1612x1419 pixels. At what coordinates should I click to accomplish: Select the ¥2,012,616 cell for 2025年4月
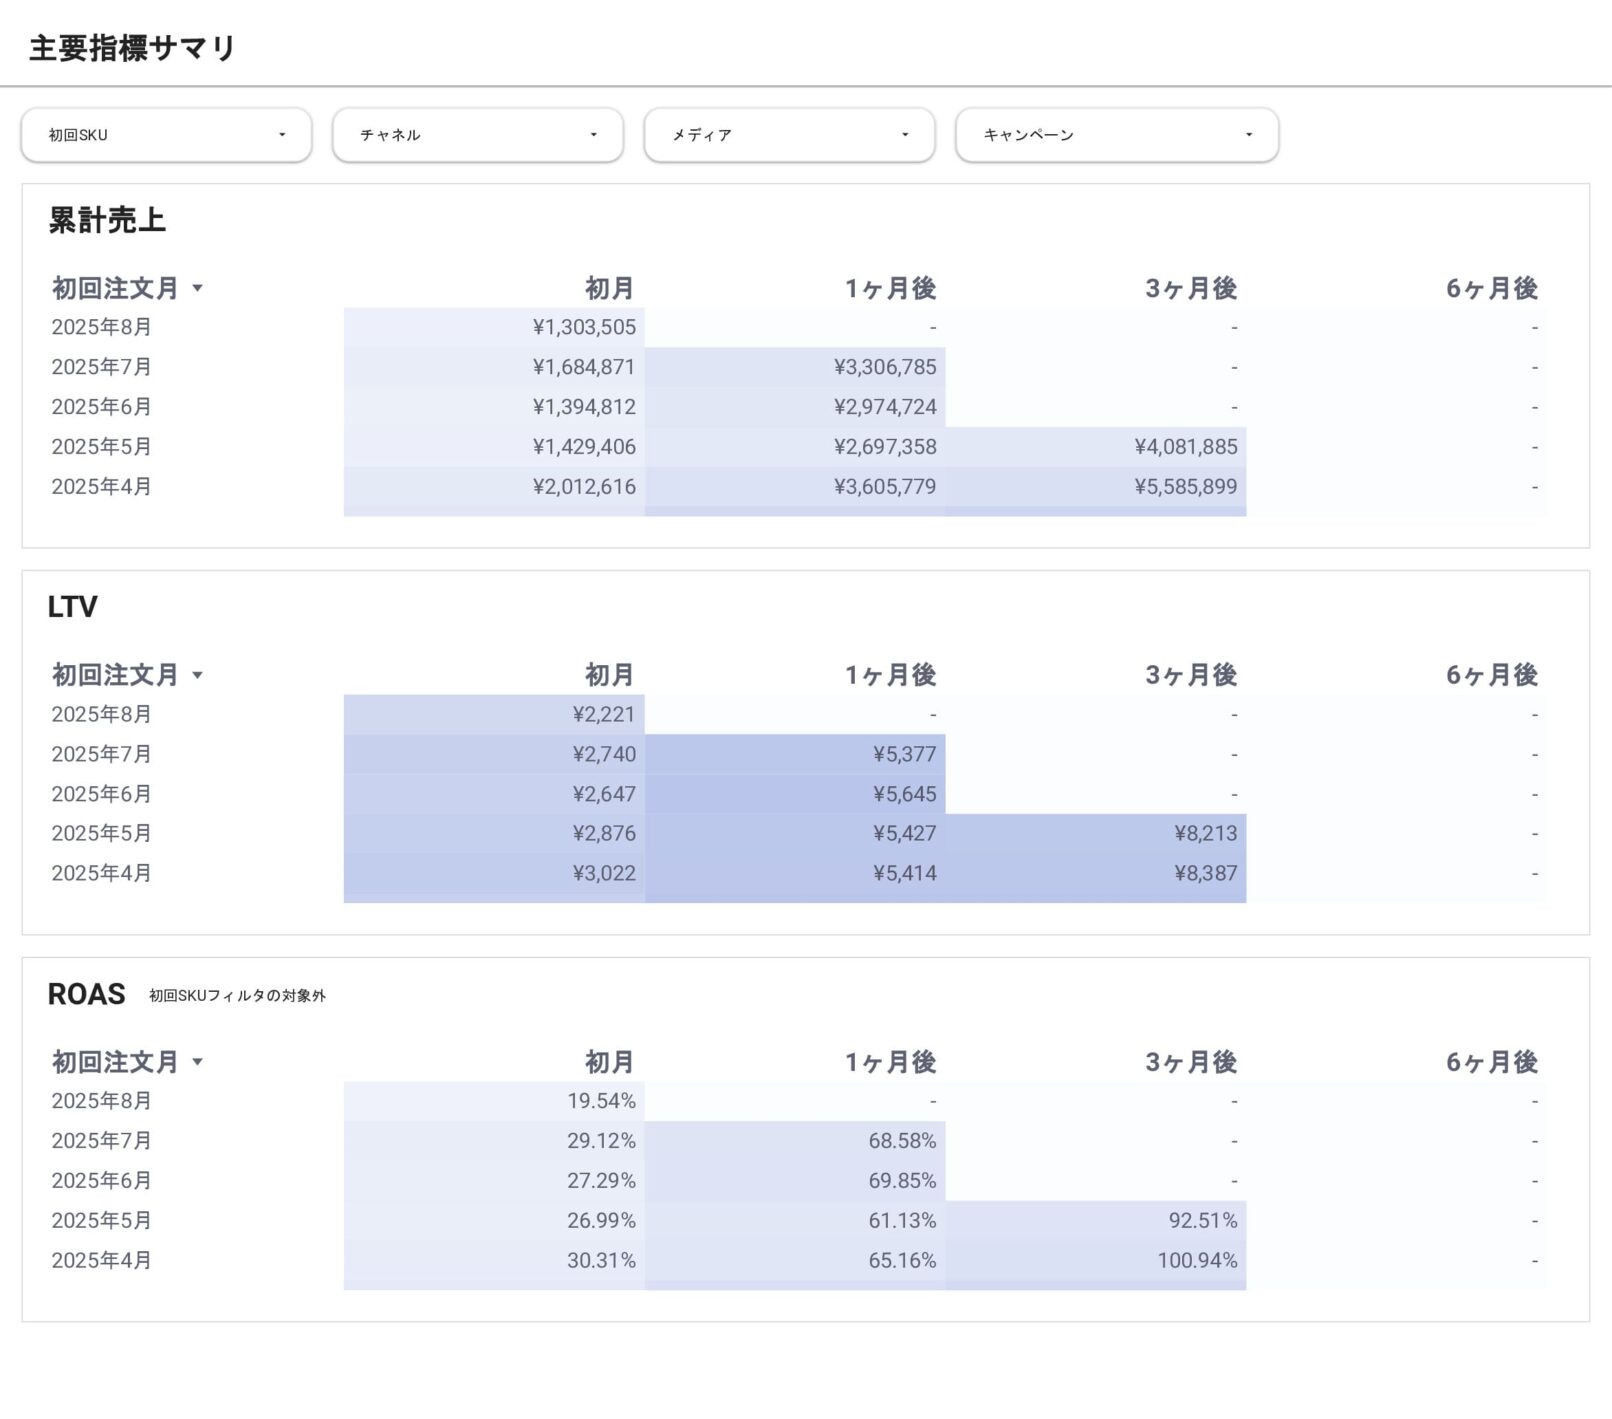click(x=584, y=487)
